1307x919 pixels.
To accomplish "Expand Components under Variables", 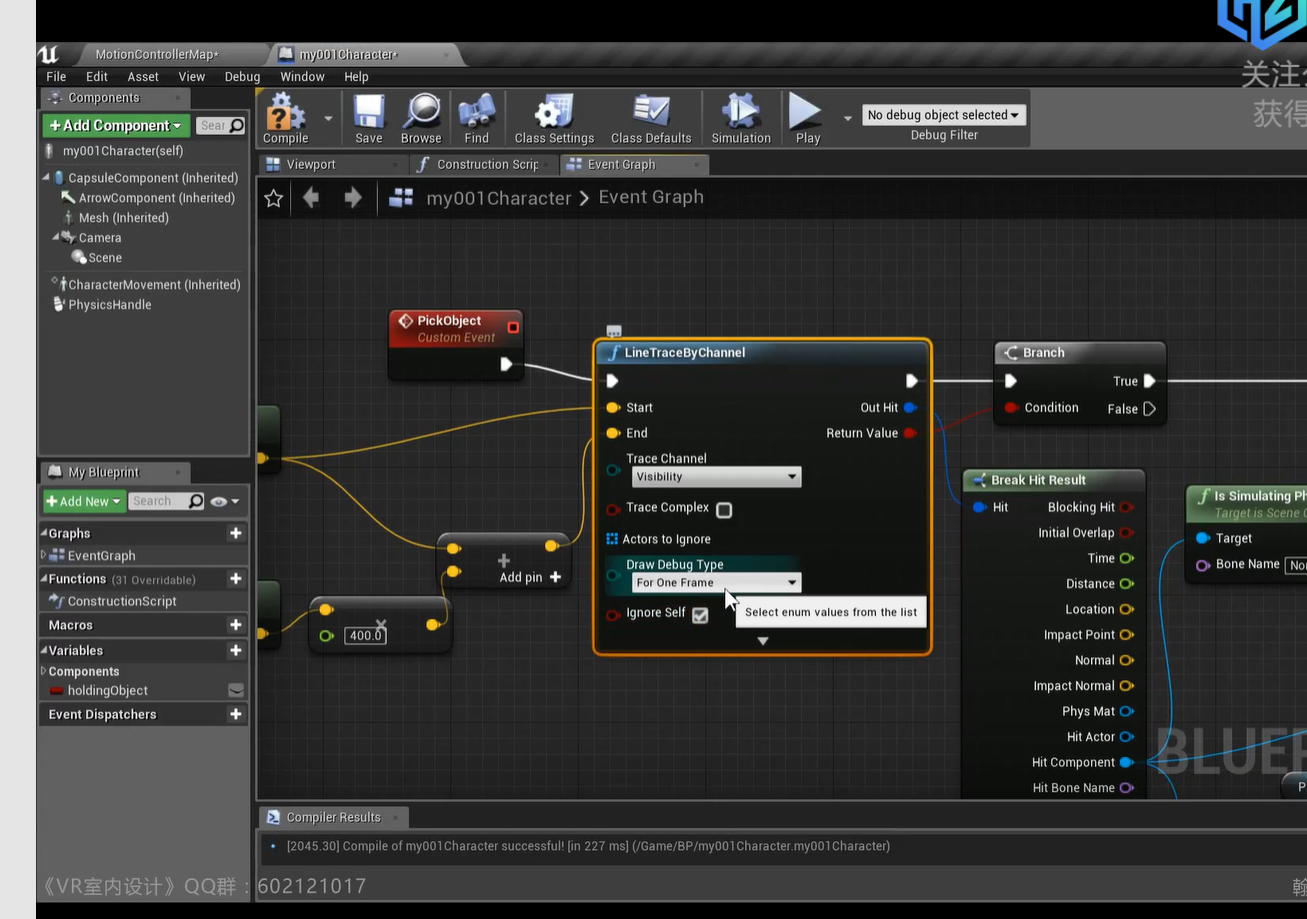I will 44,671.
